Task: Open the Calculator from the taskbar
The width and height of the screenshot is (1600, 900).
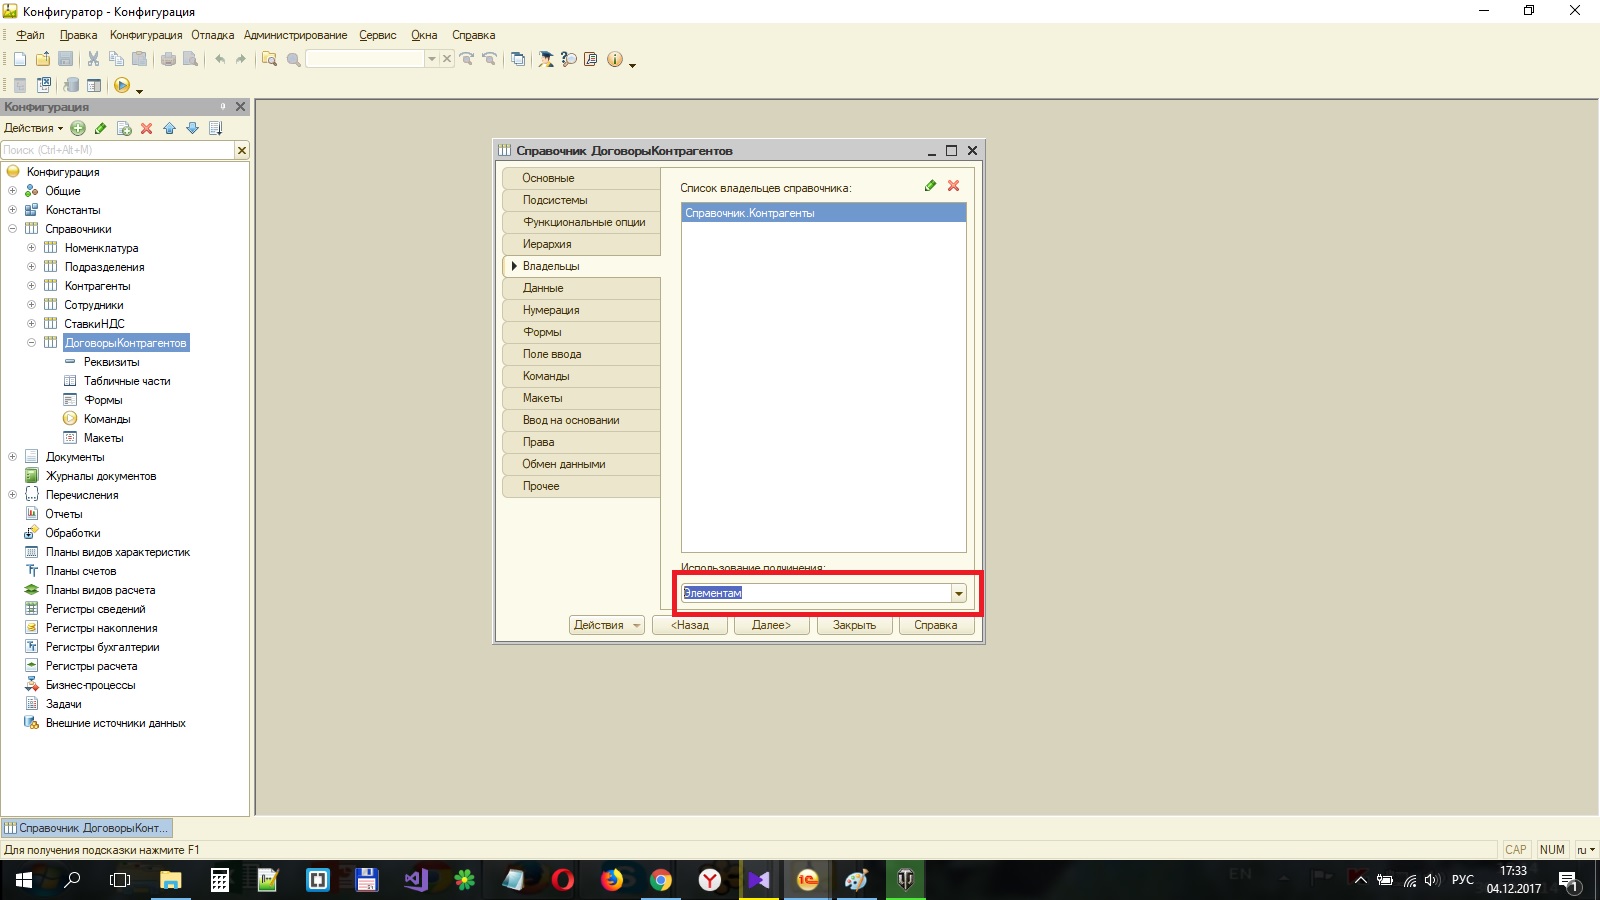Action: [x=220, y=880]
